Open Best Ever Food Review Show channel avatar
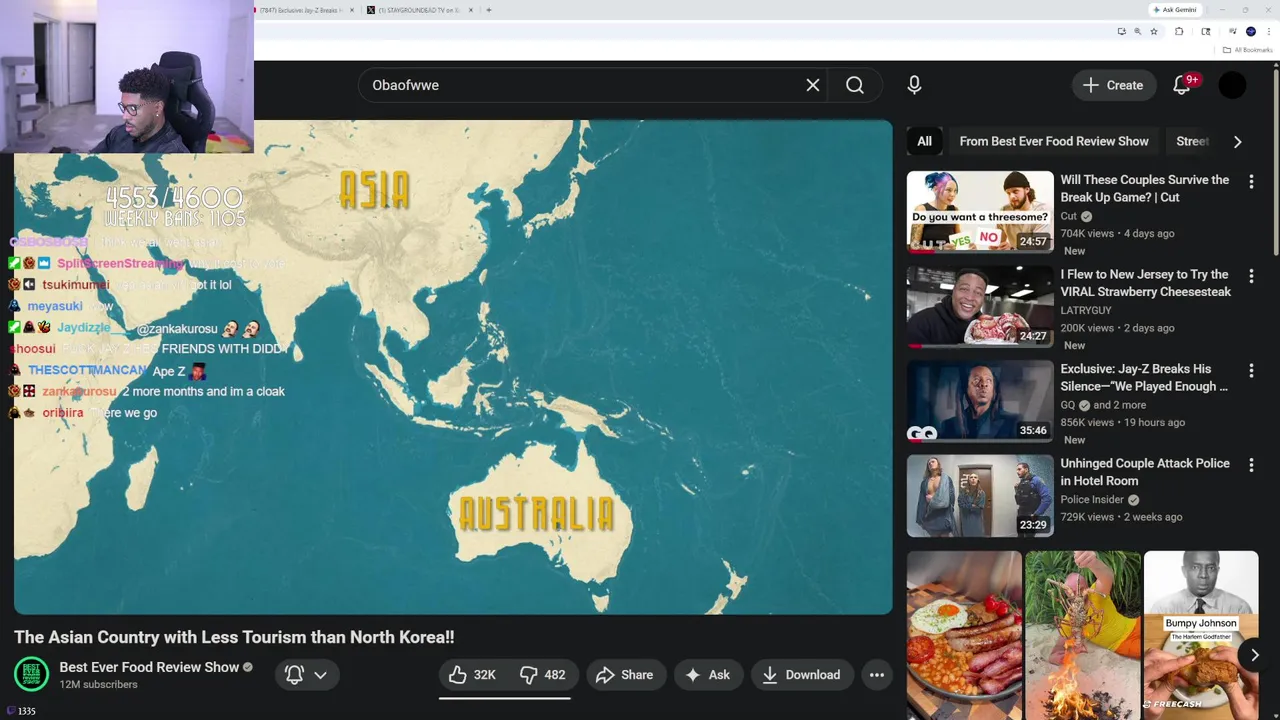The height and width of the screenshot is (720, 1280). [31, 675]
